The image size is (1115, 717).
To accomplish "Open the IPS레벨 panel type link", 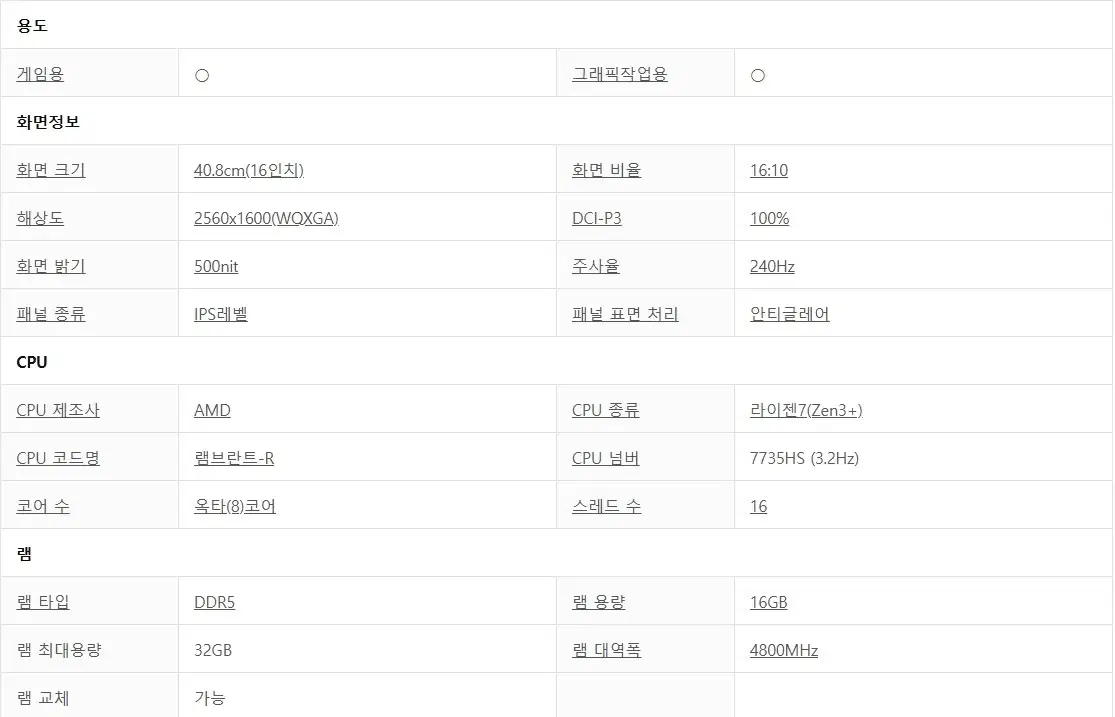I will (221, 314).
